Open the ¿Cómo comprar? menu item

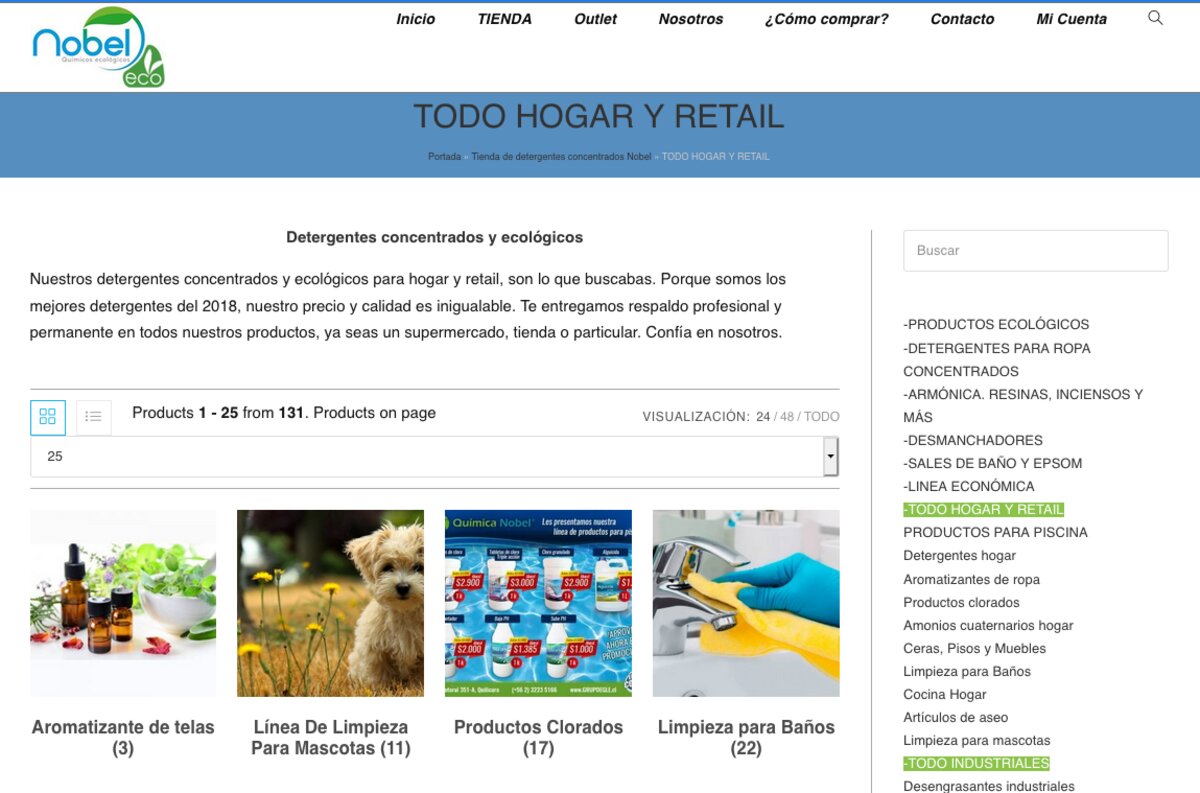pyautogui.click(x=826, y=19)
